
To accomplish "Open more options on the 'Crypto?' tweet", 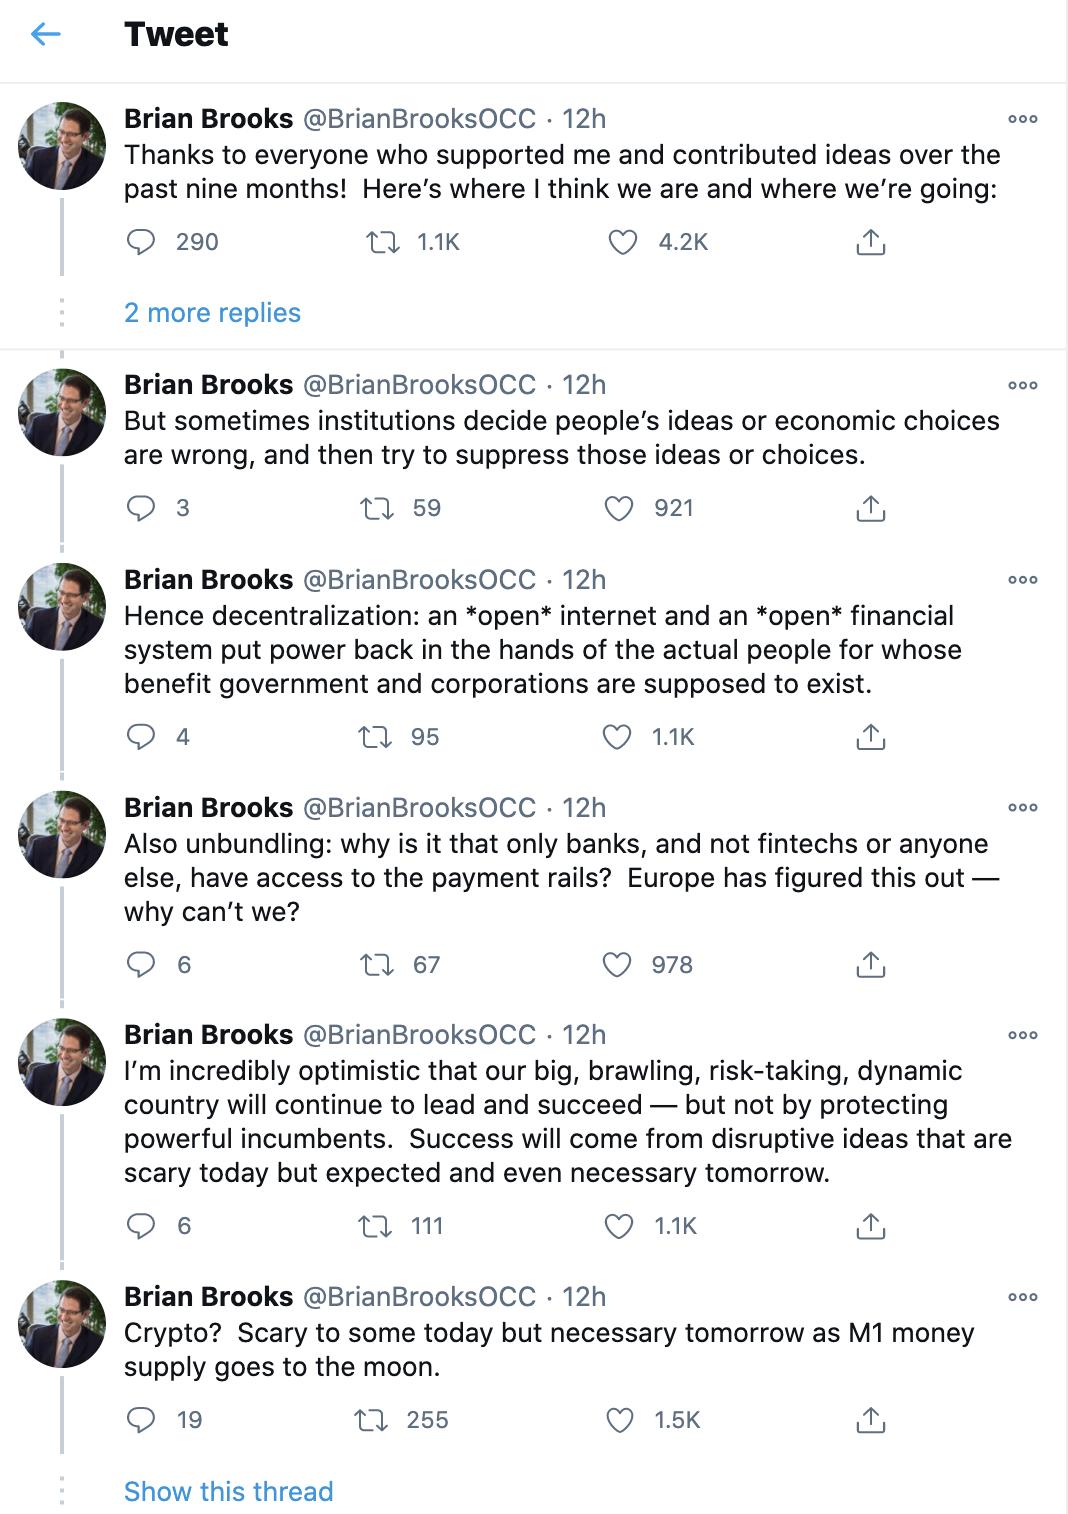I will tap(1022, 1297).
